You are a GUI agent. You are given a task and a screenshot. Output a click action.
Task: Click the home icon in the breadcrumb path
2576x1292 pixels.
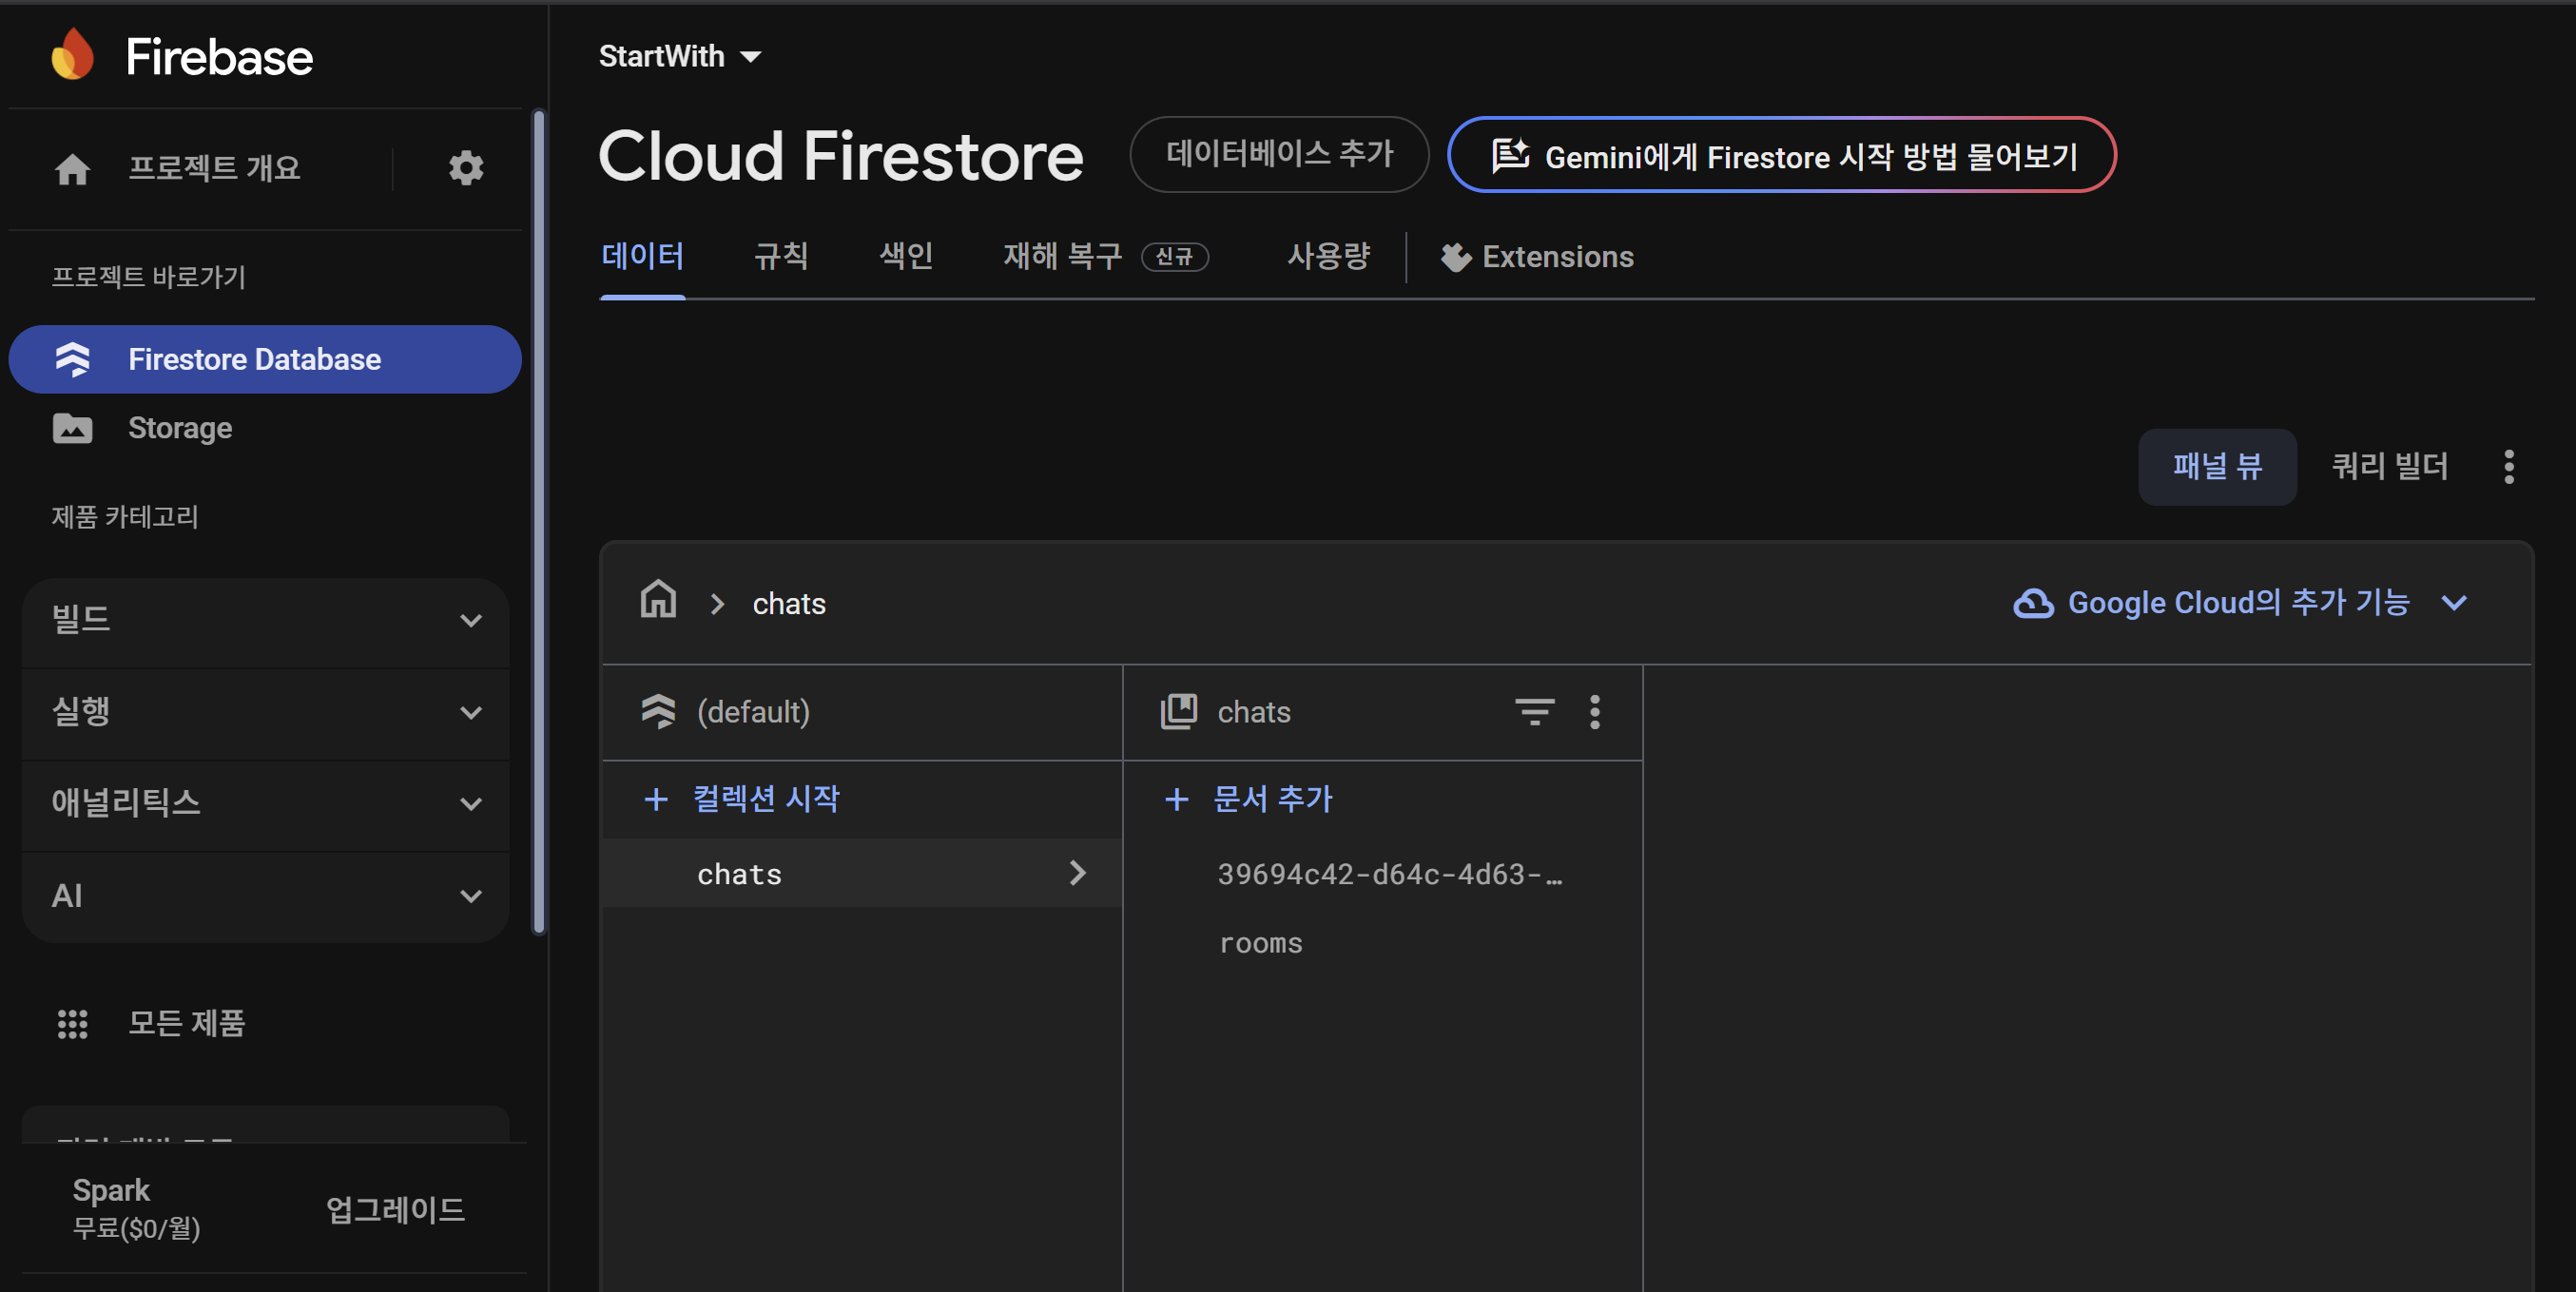point(658,600)
